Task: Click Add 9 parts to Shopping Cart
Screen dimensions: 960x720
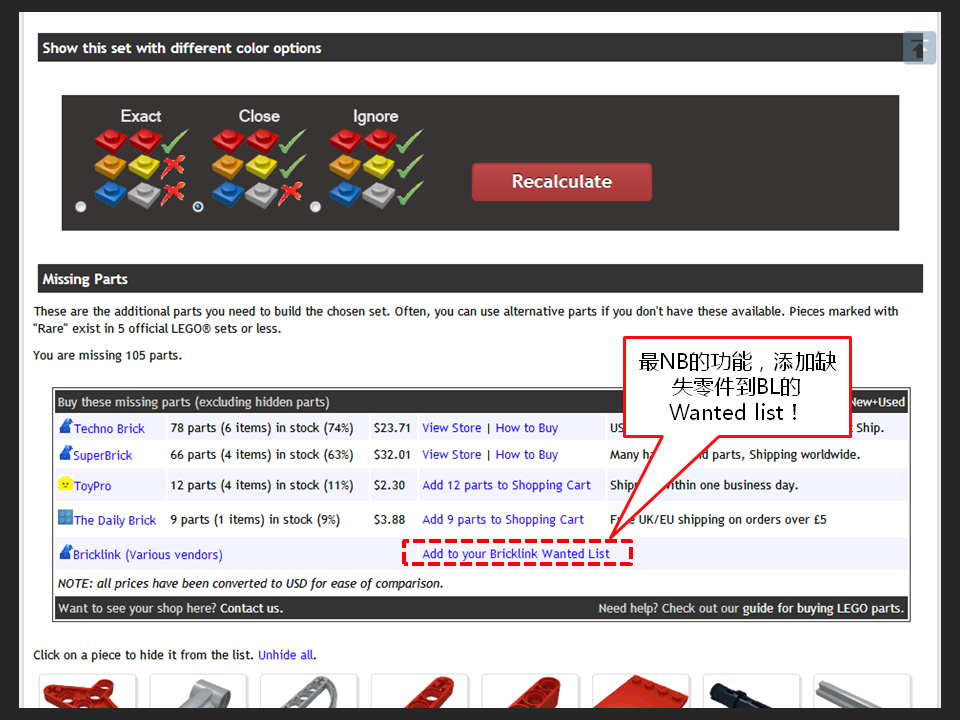Action: [x=503, y=520]
